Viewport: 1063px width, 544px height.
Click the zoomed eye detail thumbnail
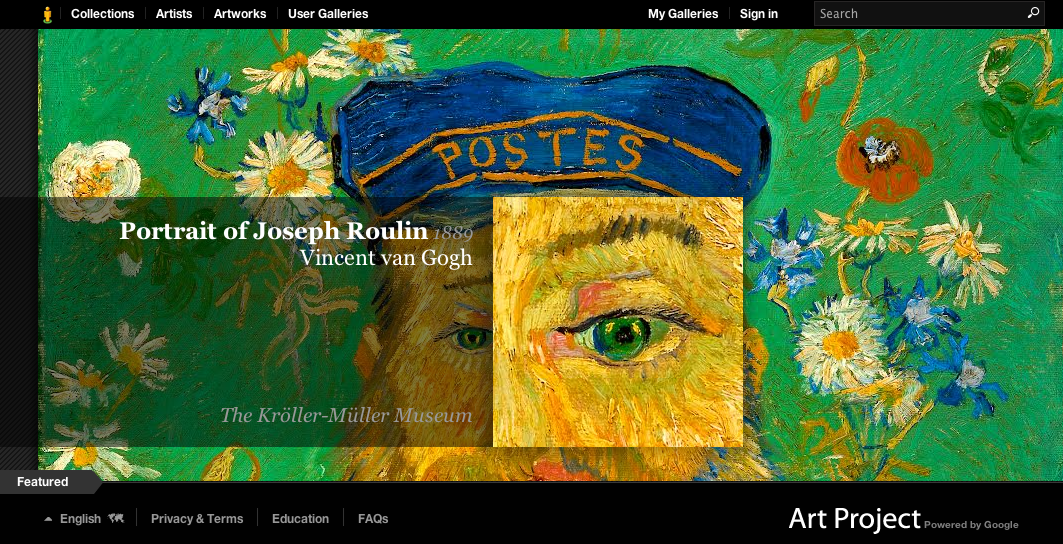coord(618,322)
